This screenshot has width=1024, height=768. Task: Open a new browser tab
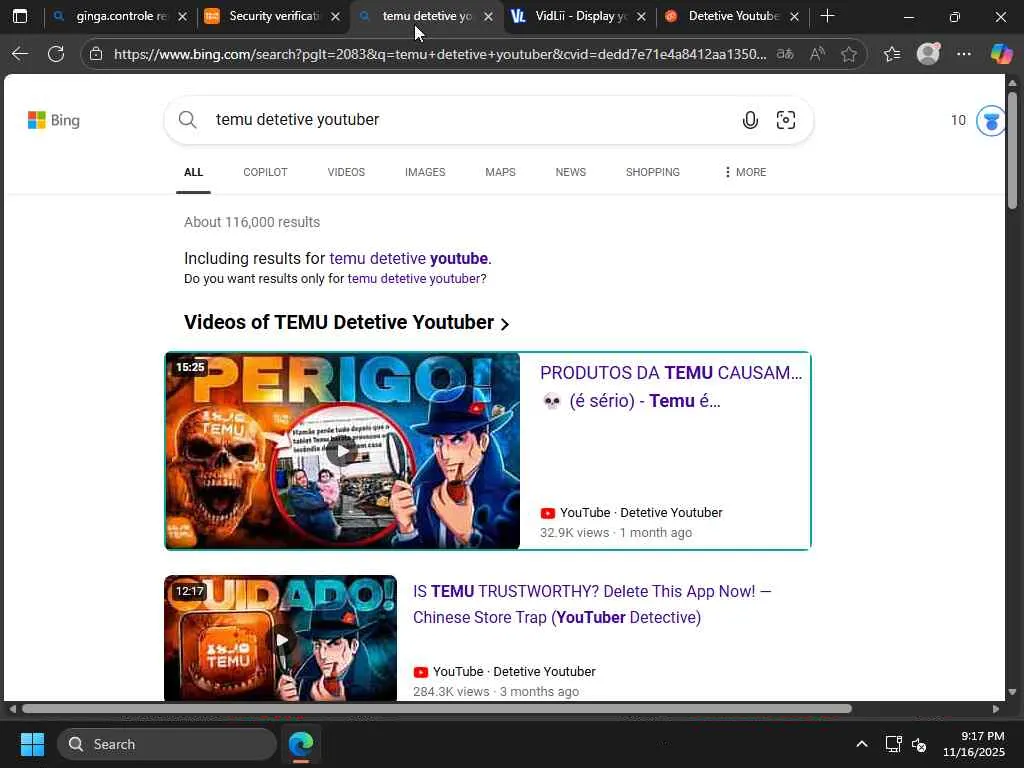click(x=827, y=16)
